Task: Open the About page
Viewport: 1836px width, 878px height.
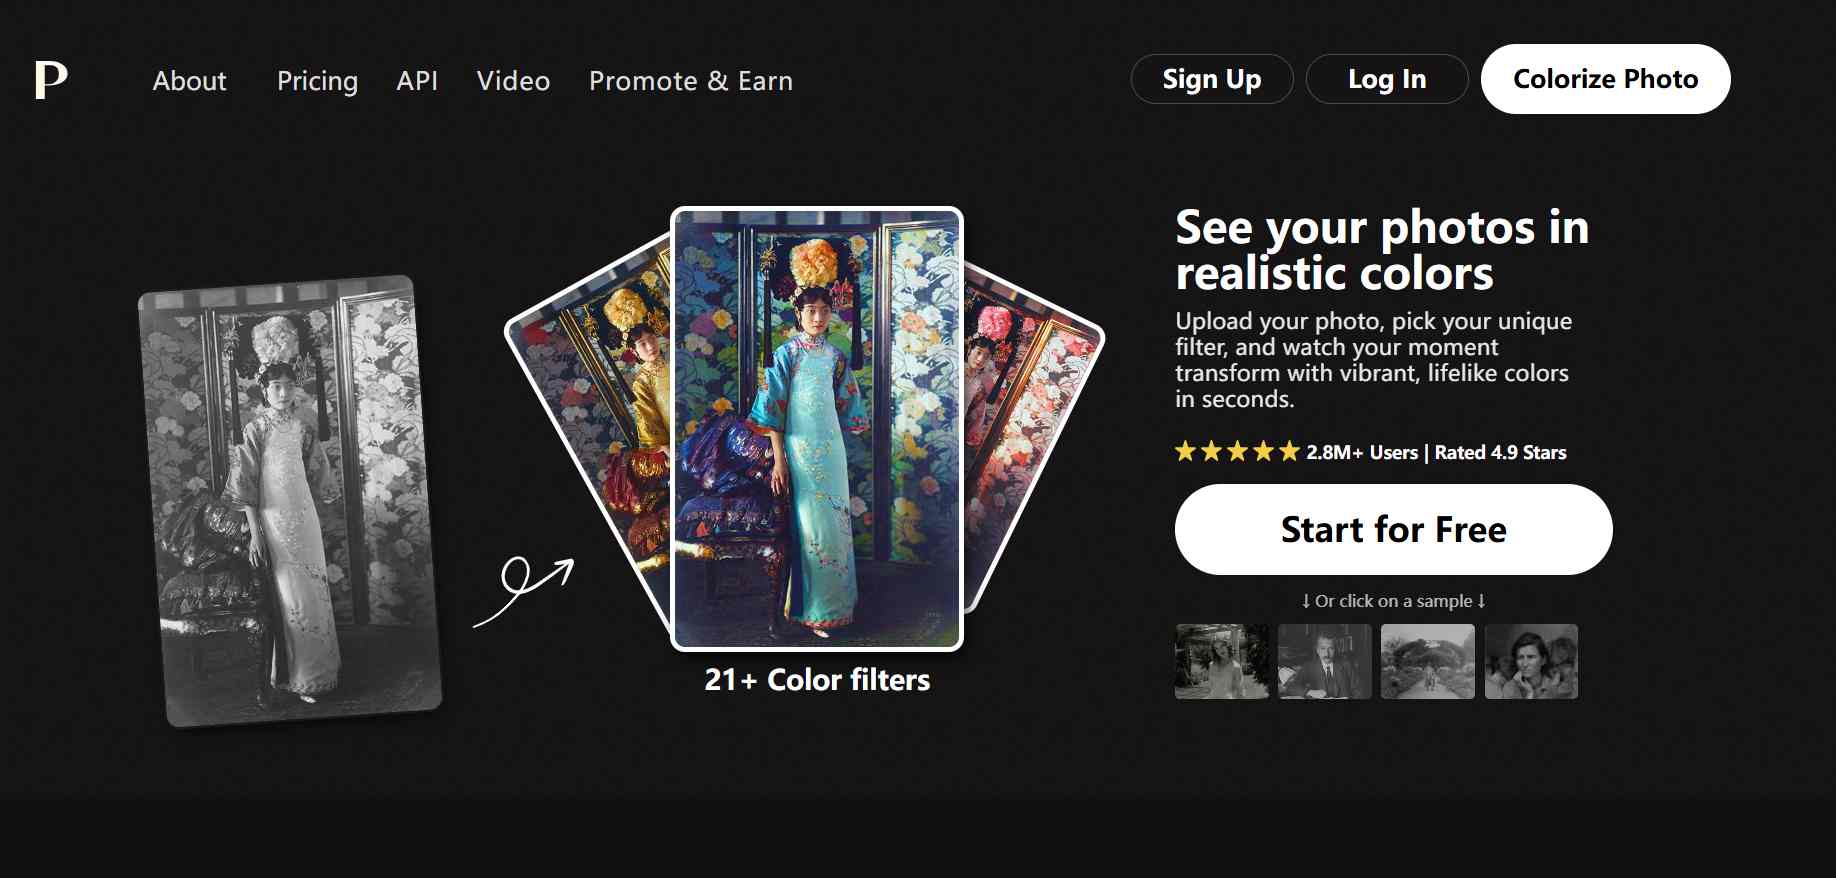Action: (x=189, y=81)
